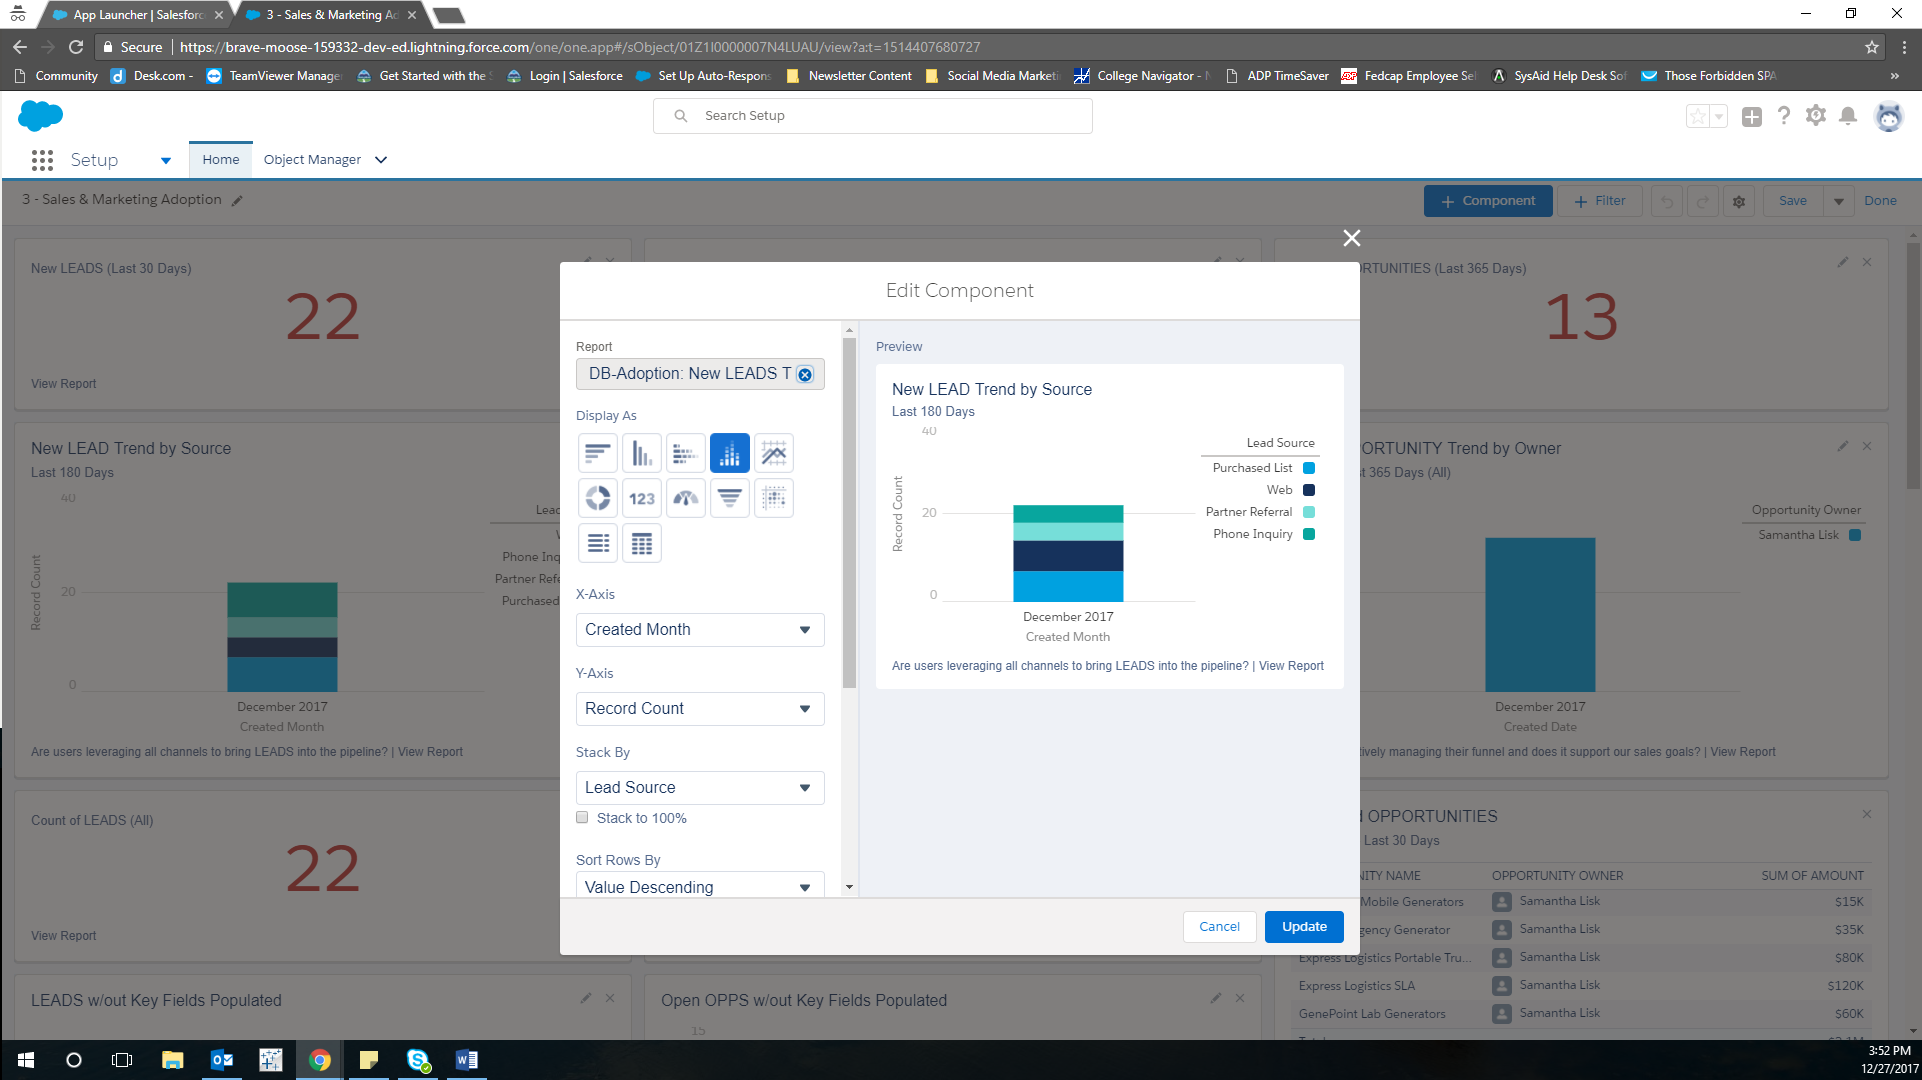Select the donut chart display option

click(597, 497)
